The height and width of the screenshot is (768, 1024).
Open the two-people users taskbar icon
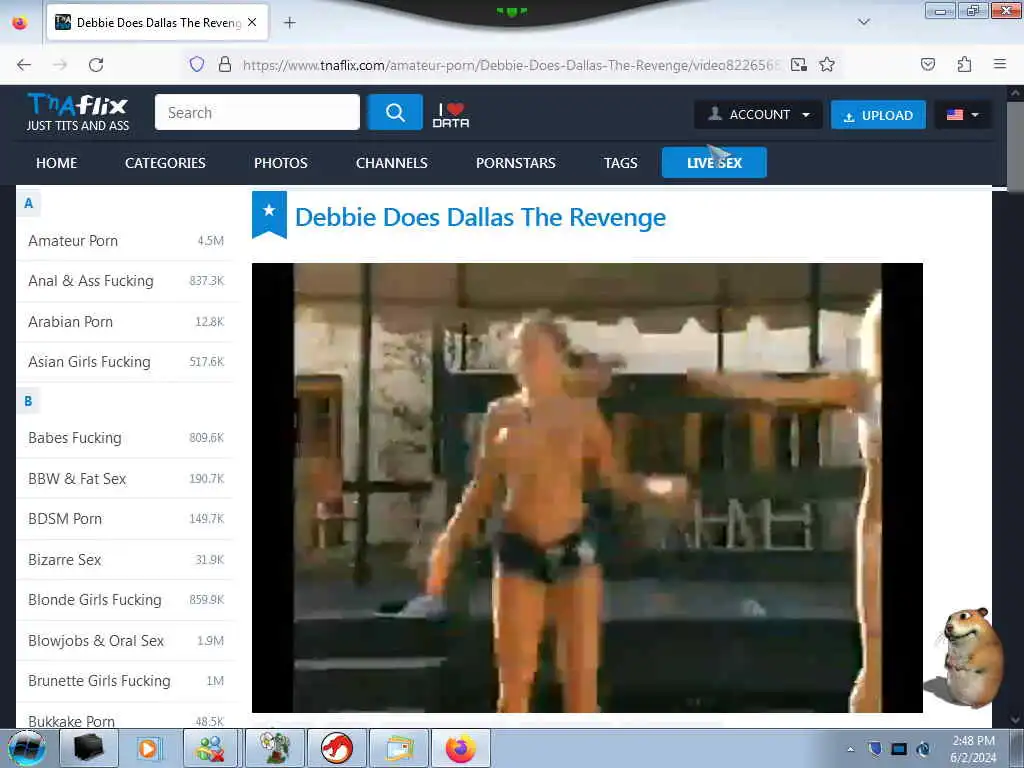point(210,748)
